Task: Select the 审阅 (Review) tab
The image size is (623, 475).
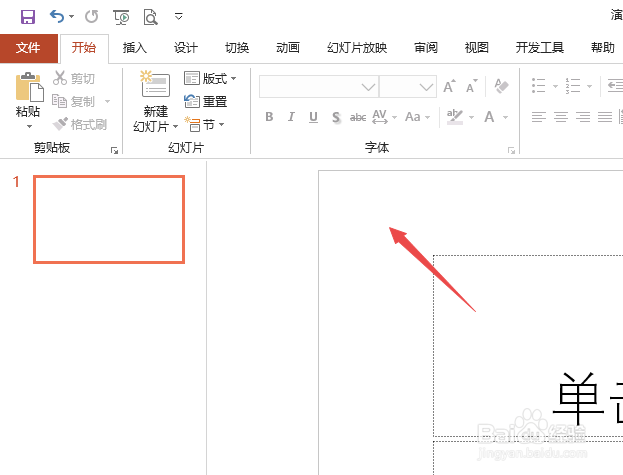Action: coord(426,48)
